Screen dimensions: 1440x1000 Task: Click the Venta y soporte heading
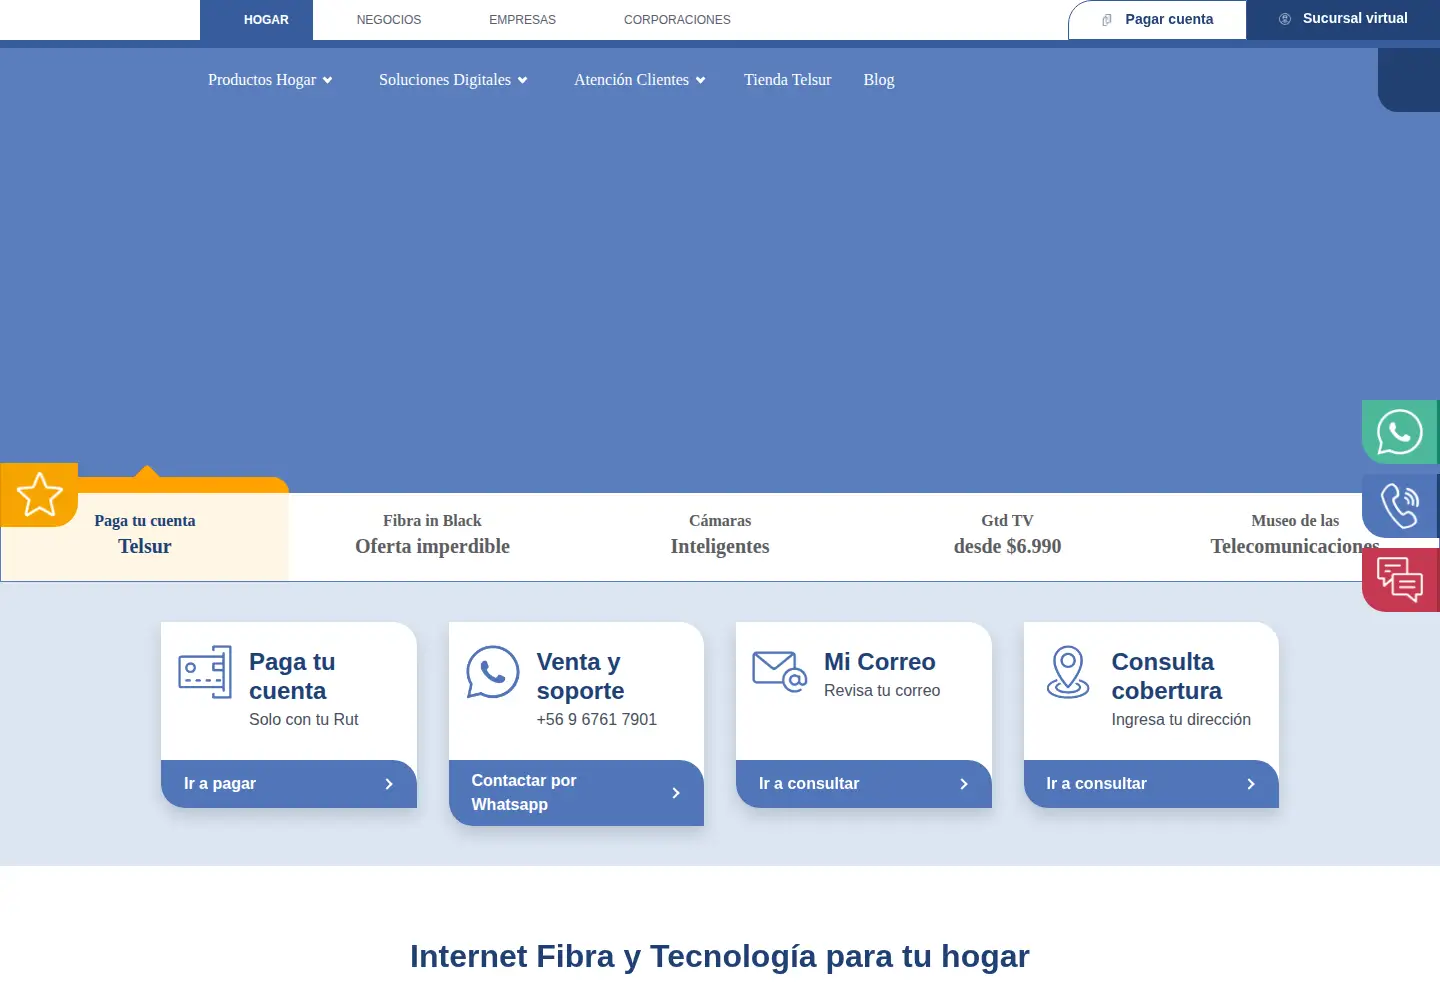[580, 676]
